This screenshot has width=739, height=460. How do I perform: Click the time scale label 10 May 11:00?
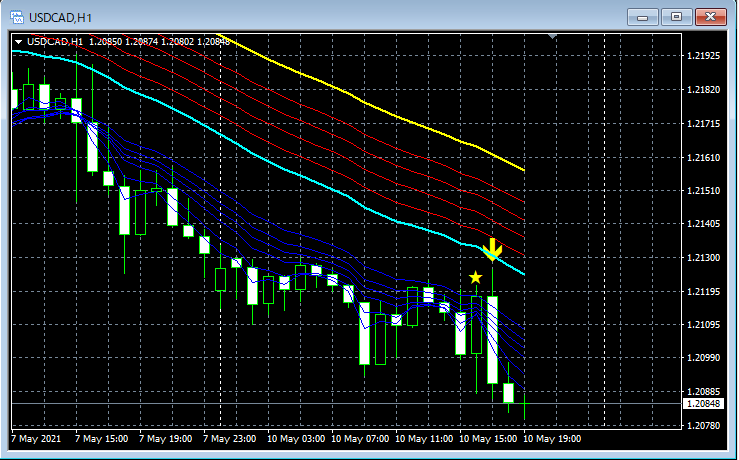pyautogui.click(x=424, y=439)
